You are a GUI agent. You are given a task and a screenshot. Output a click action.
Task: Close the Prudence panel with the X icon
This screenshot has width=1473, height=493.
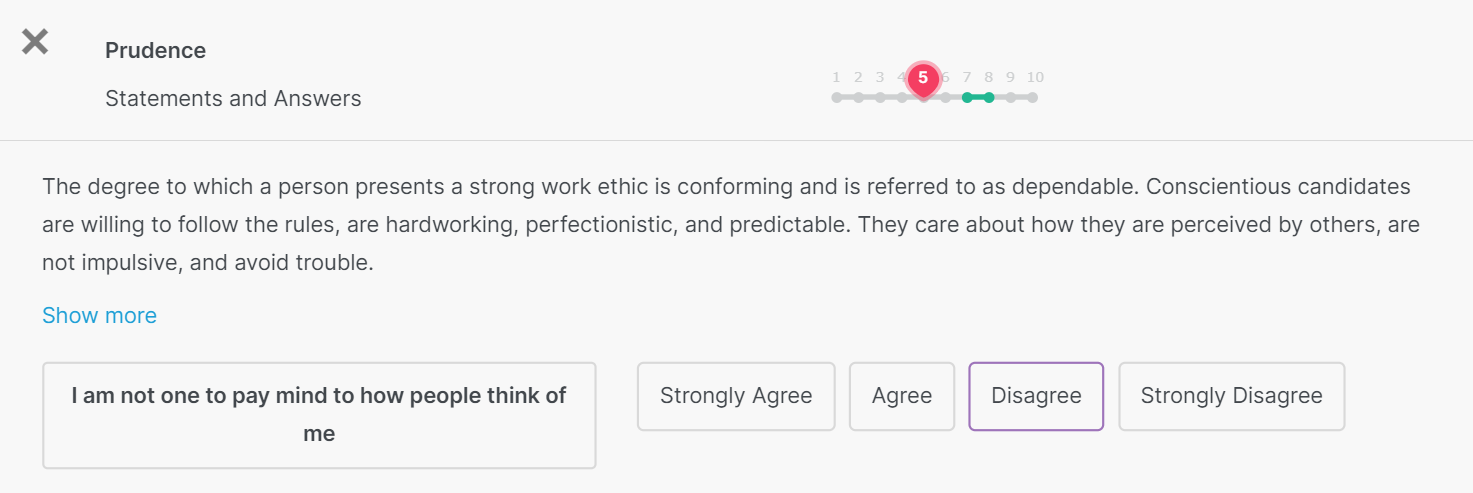(x=35, y=42)
